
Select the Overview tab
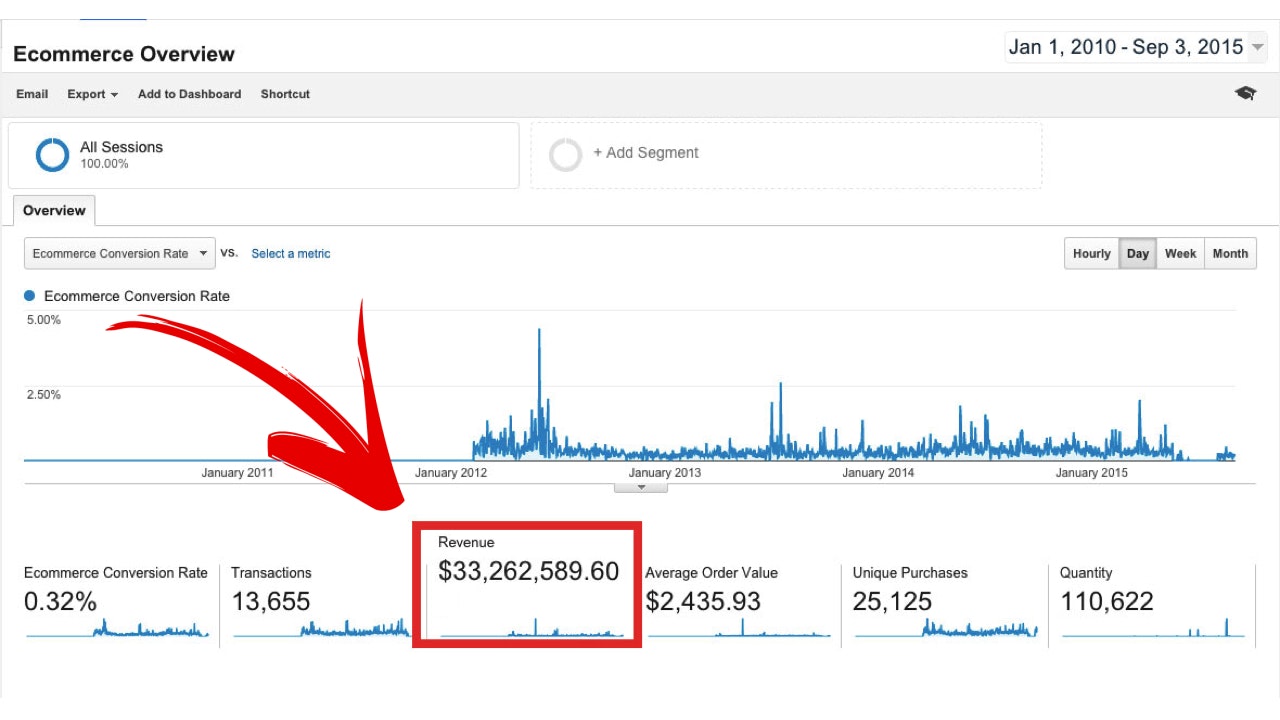[x=54, y=210]
